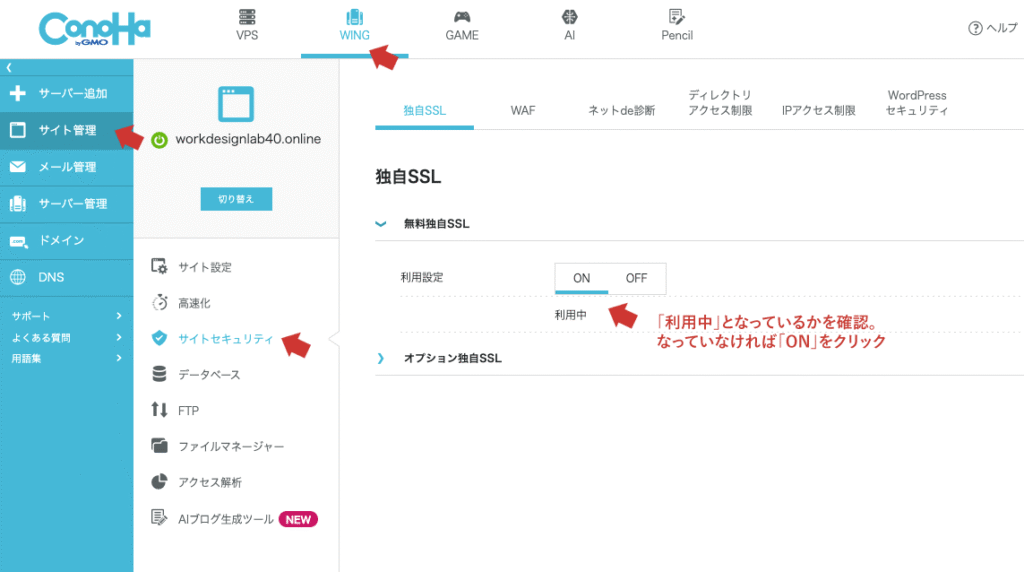Click the plus icon for サーバー追加
The width and height of the screenshot is (1024, 572).
pyautogui.click(x=18, y=93)
